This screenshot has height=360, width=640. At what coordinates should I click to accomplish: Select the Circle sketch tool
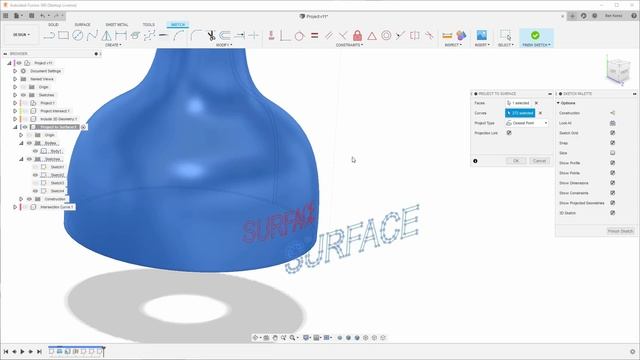[x=78, y=36]
